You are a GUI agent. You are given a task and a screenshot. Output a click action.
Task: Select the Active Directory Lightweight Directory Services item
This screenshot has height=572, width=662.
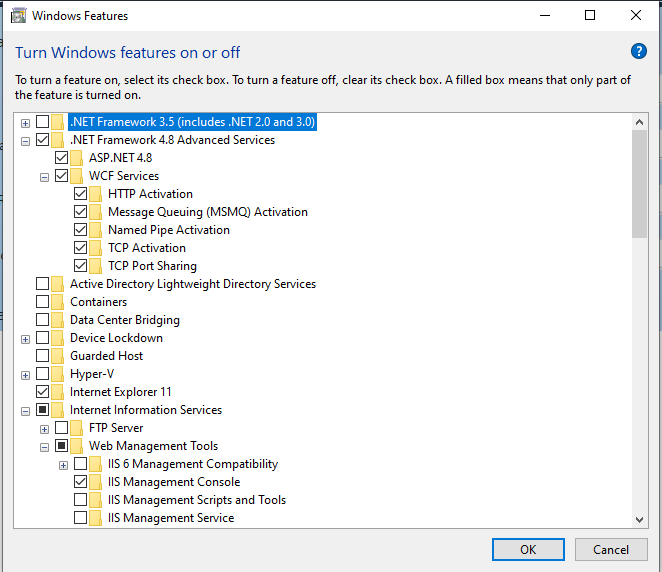coord(192,284)
